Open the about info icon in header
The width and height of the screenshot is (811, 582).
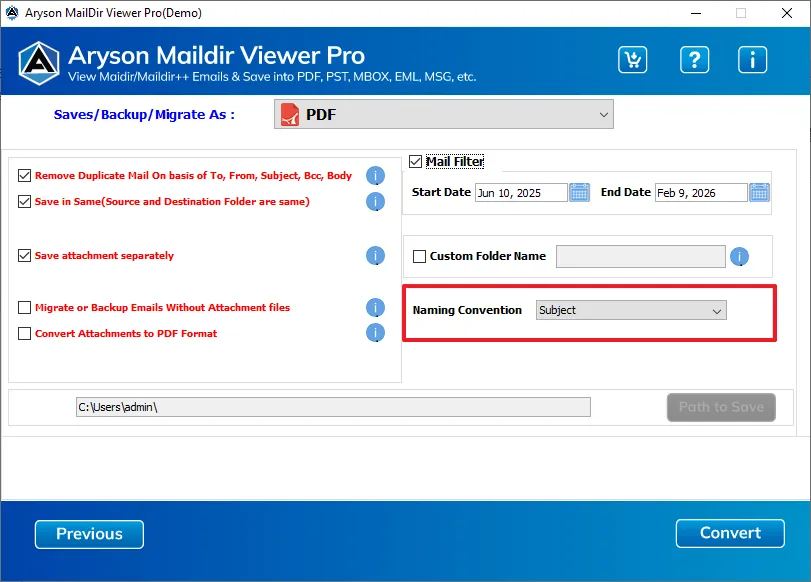pos(752,59)
